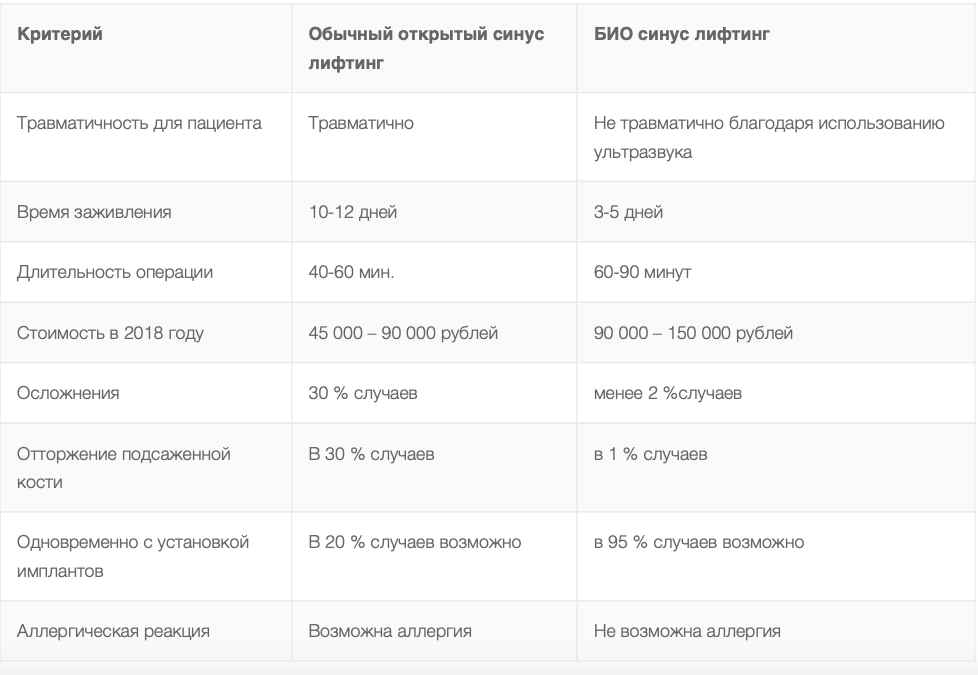Click the 45 000 – 90 000 рублей price
The height and width of the screenshot is (675, 978).
(x=403, y=333)
